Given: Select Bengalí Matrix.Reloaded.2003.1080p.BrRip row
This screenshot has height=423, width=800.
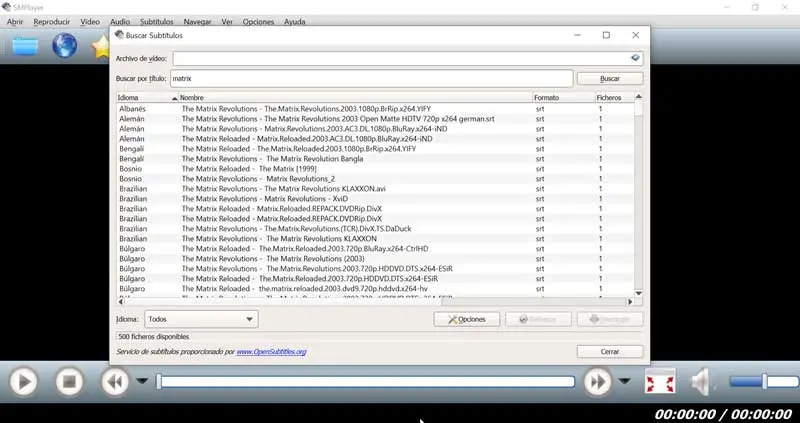Looking at the screenshot, I should (x=375, y=149).
